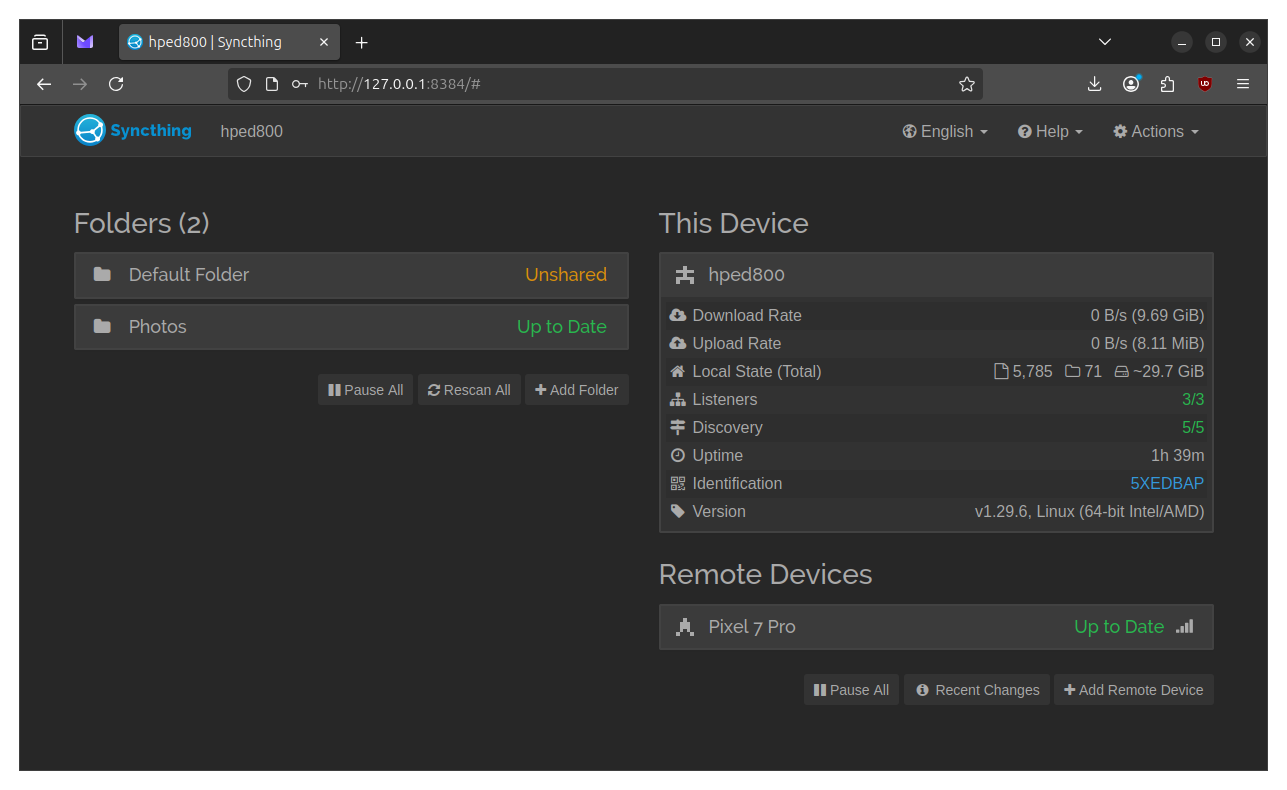Click the Pixel 7 Pro device icon

(685, 627)
